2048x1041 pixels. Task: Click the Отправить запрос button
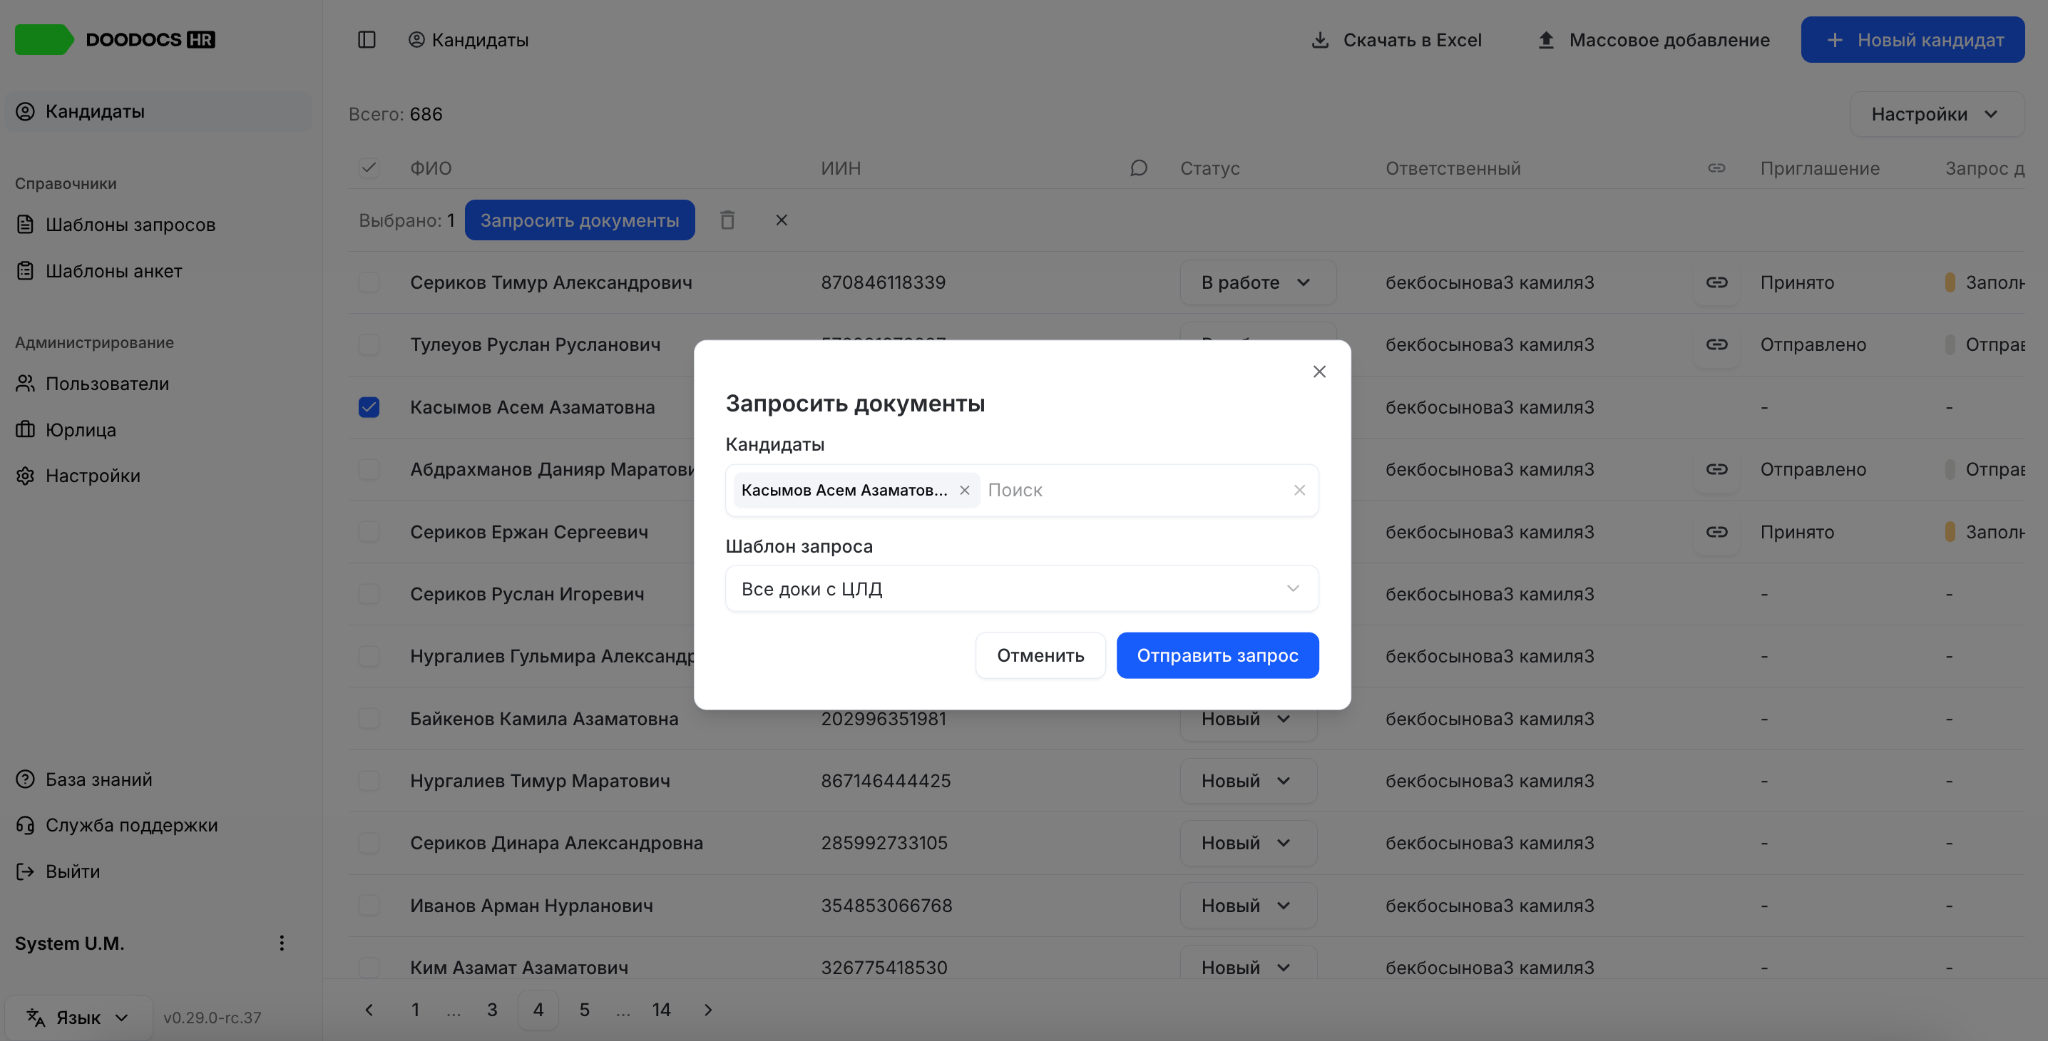[1217, 656]
